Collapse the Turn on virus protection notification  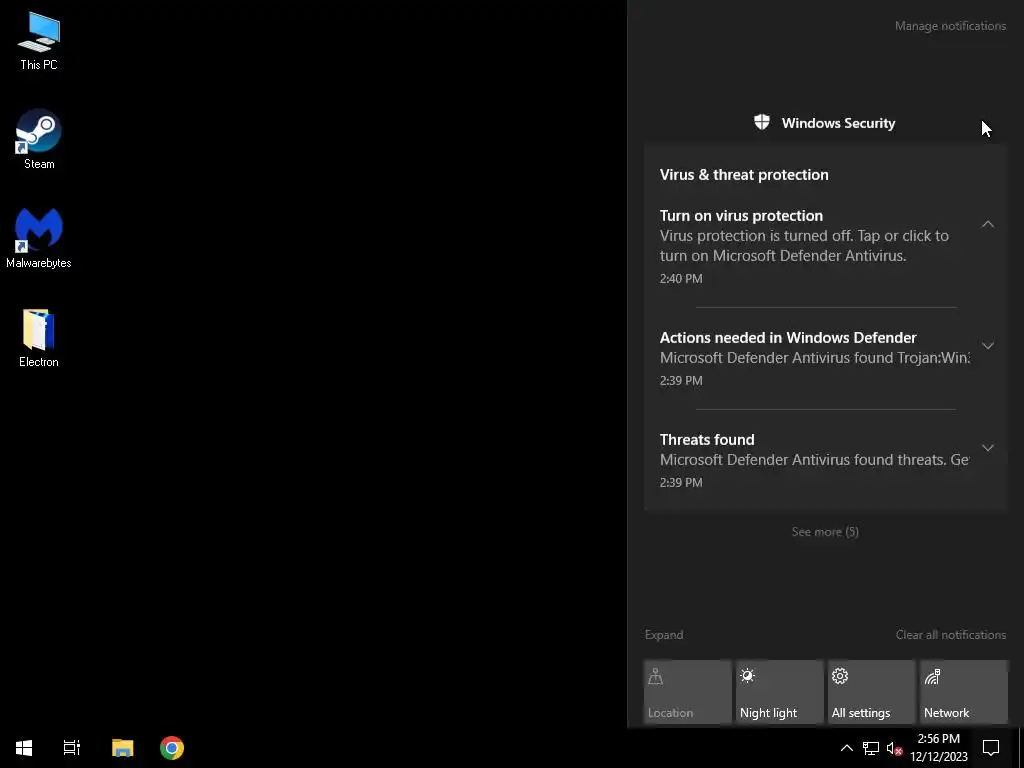click(988, 224)
